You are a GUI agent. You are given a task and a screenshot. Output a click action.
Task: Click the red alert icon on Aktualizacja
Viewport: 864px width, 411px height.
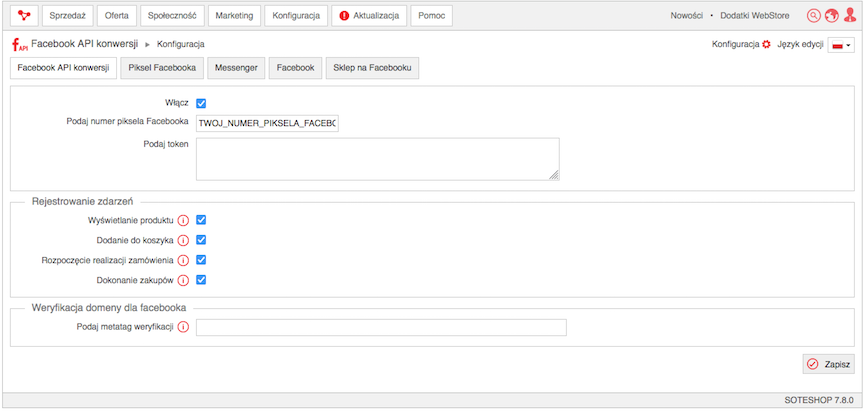[344, 16]
